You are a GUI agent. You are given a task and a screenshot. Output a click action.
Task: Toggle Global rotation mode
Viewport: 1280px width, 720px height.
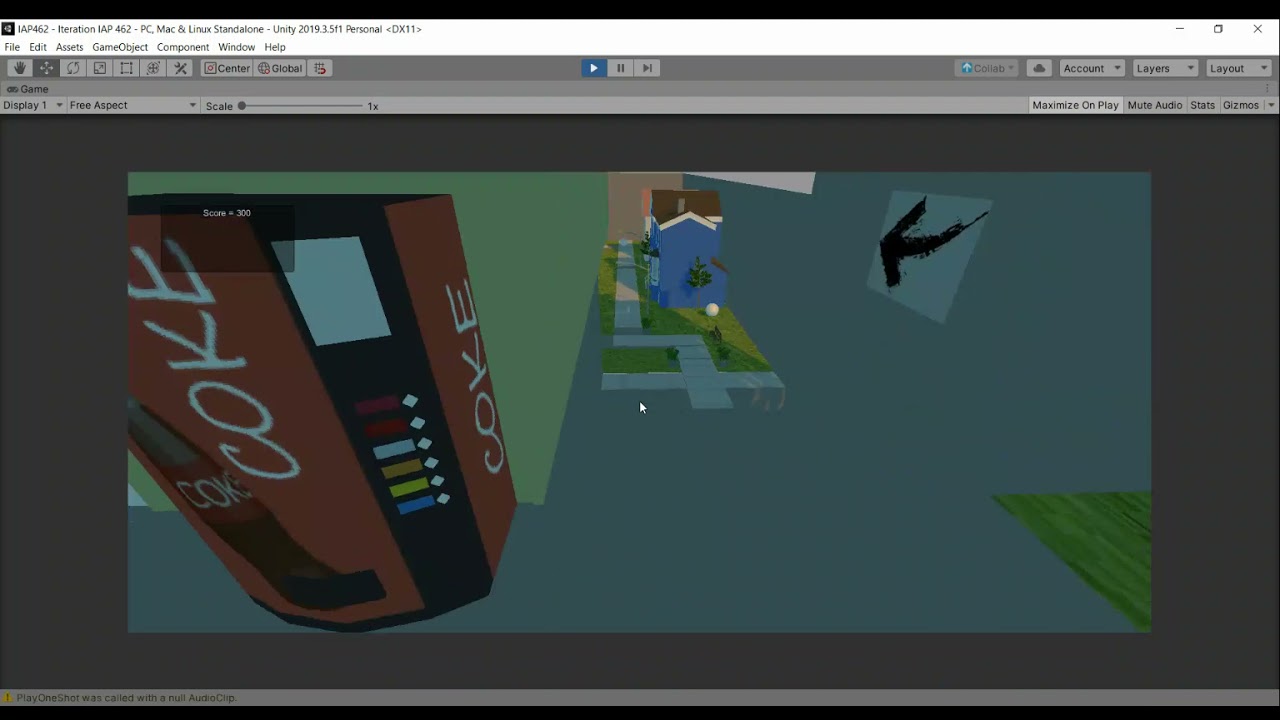[280, 68]
